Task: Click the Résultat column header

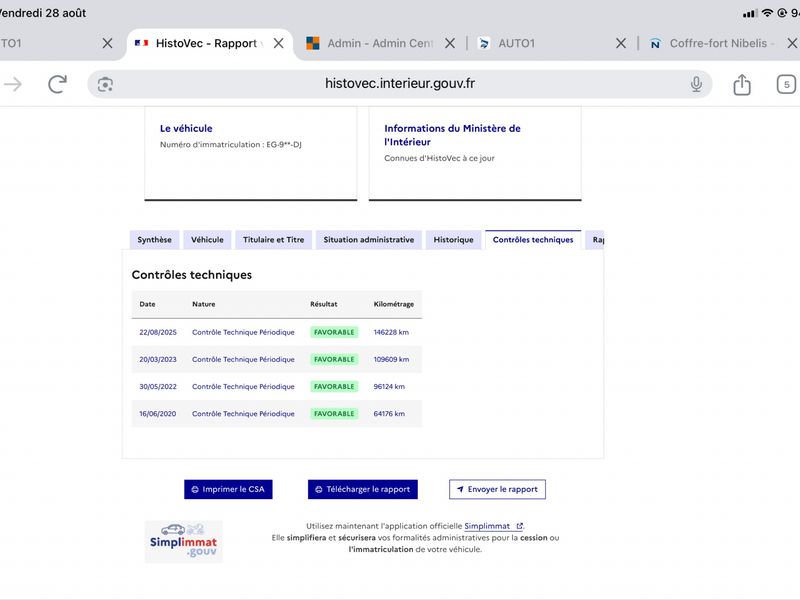Action: pyautogui.click(x=323, y=304)
